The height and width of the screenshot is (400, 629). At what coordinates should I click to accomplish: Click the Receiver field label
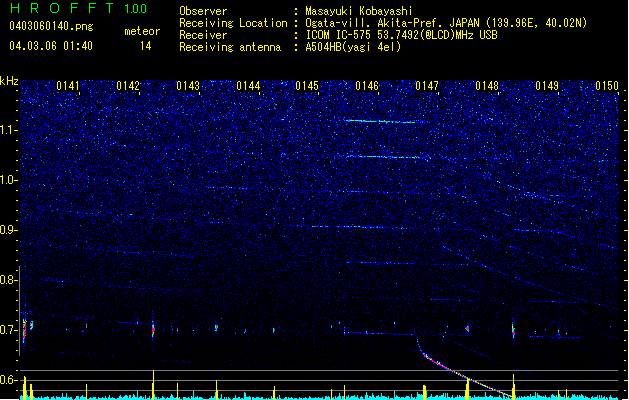point(203,35)
